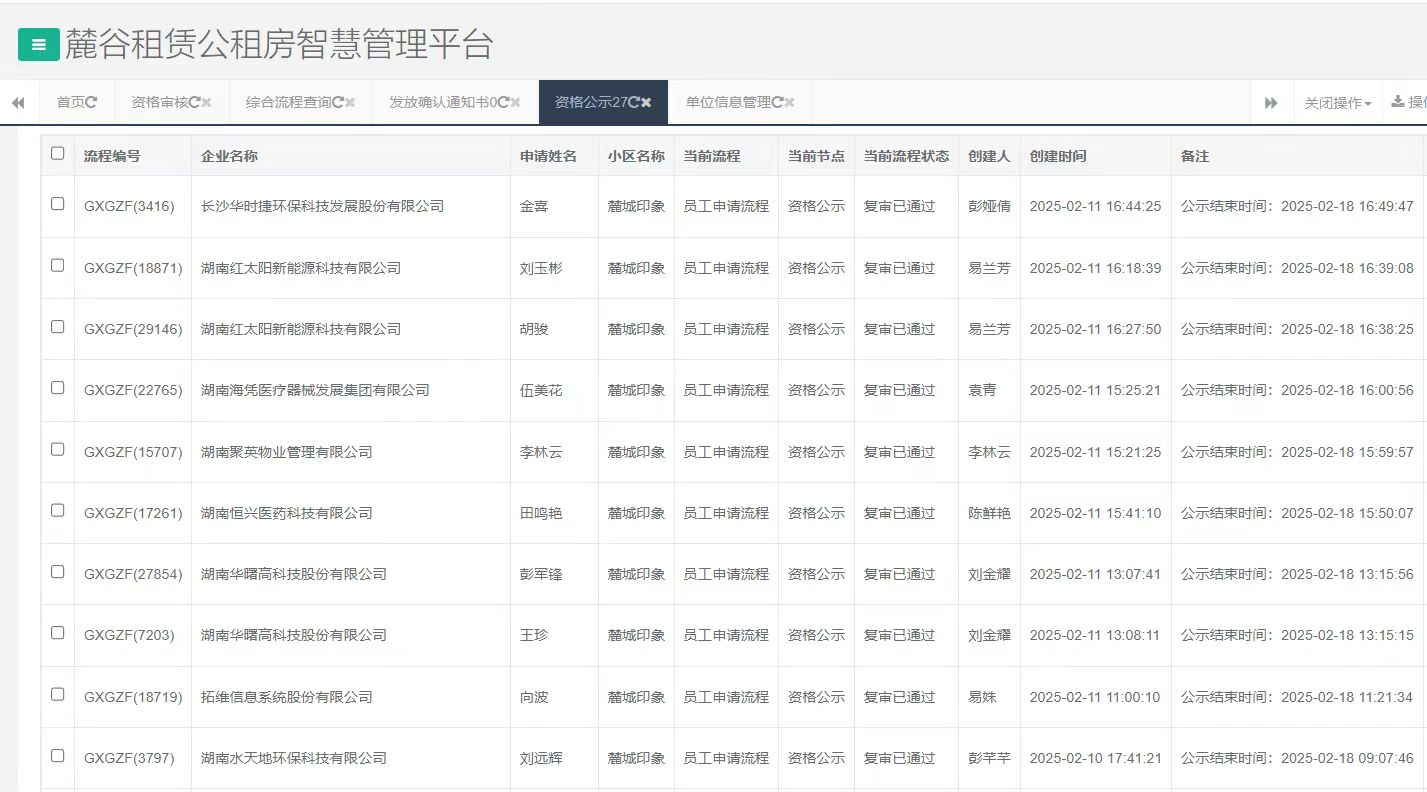Click the close icon on 资格公示27 tab

pyautogui.click(x=647, y=101)
